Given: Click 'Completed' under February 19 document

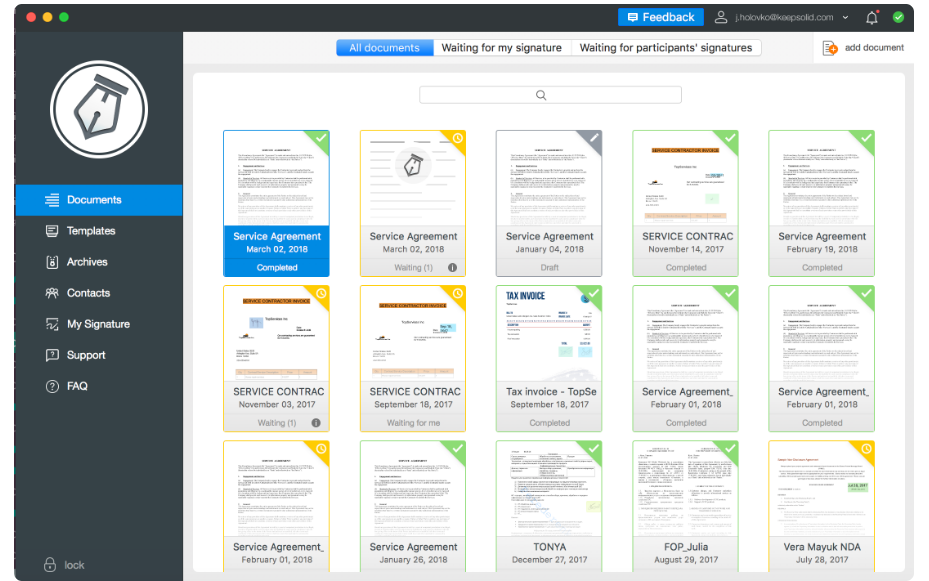Looking at the screenshot, I should click(x=822, y=268).
